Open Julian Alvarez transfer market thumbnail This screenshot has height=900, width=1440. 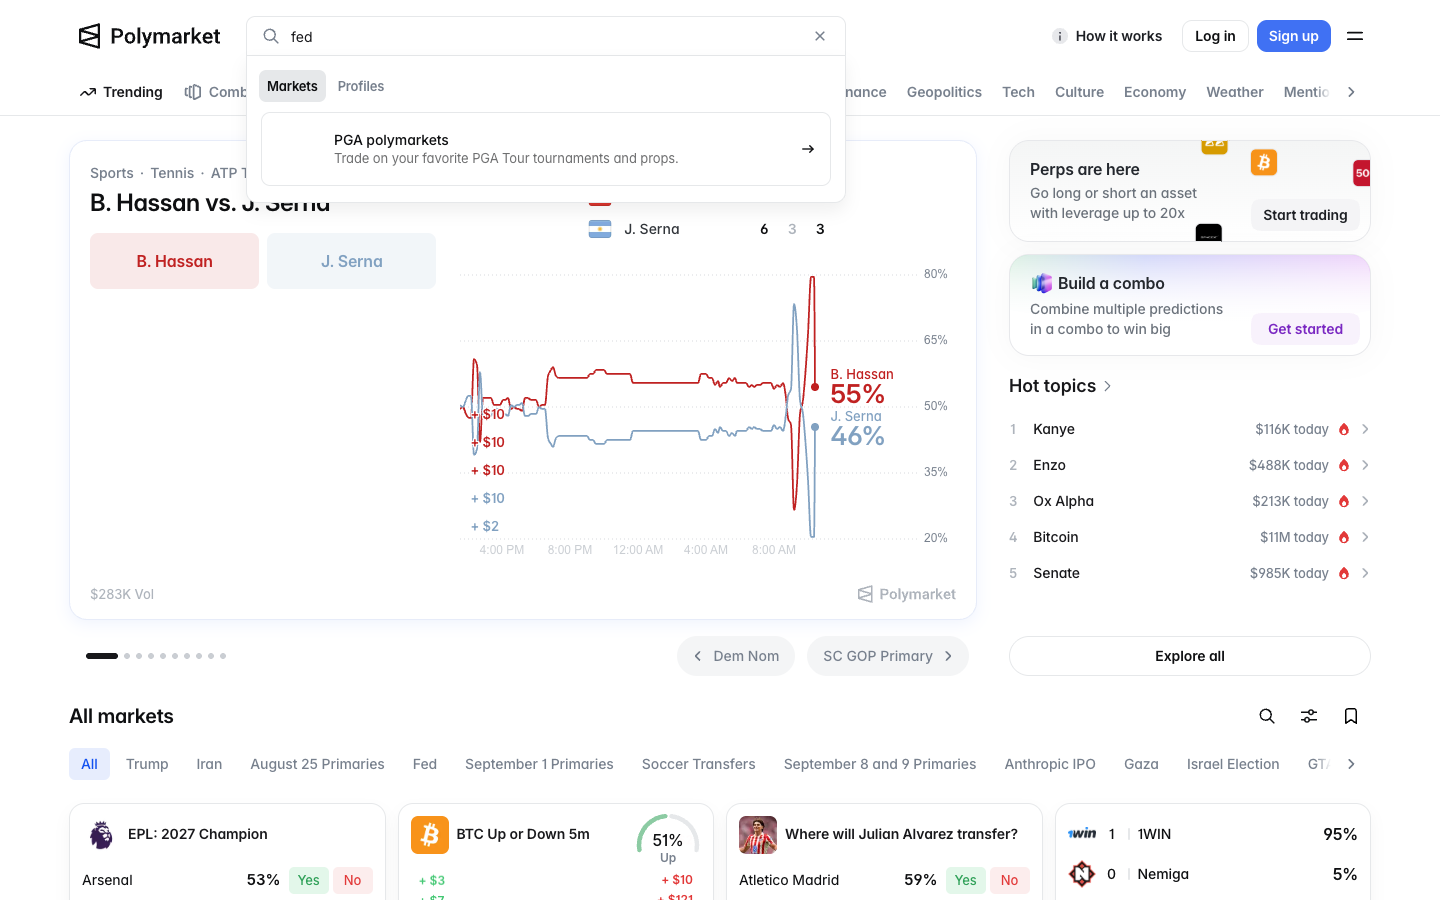click(758, 834)
